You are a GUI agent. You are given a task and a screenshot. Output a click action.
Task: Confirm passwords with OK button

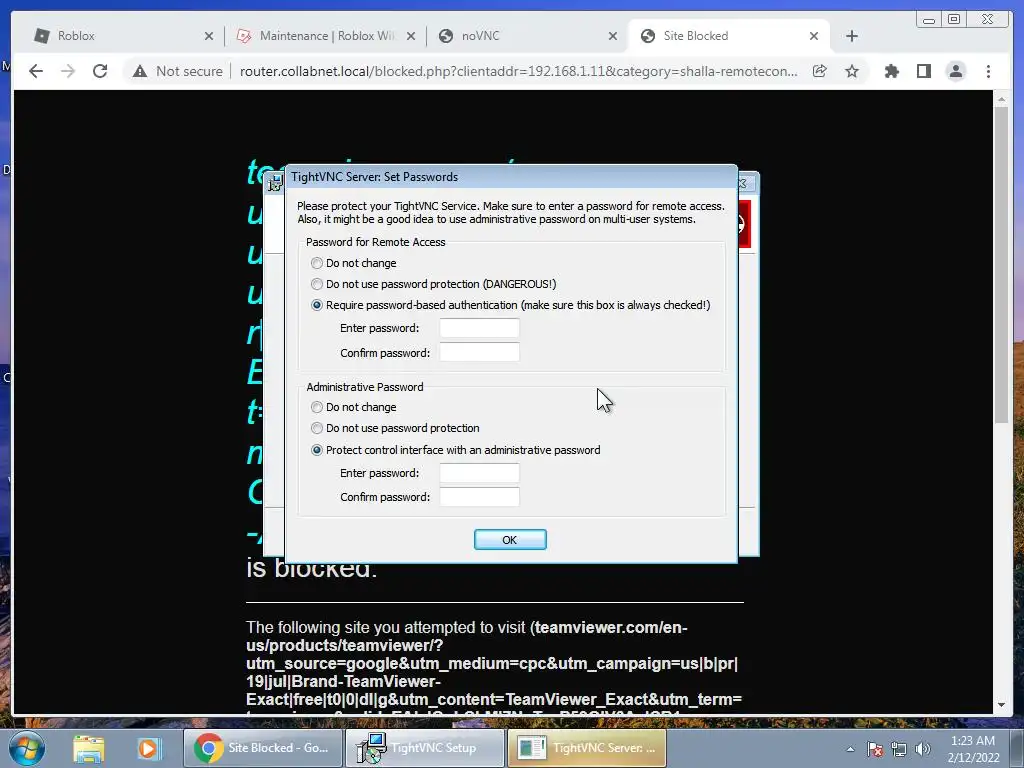[510, 539]
